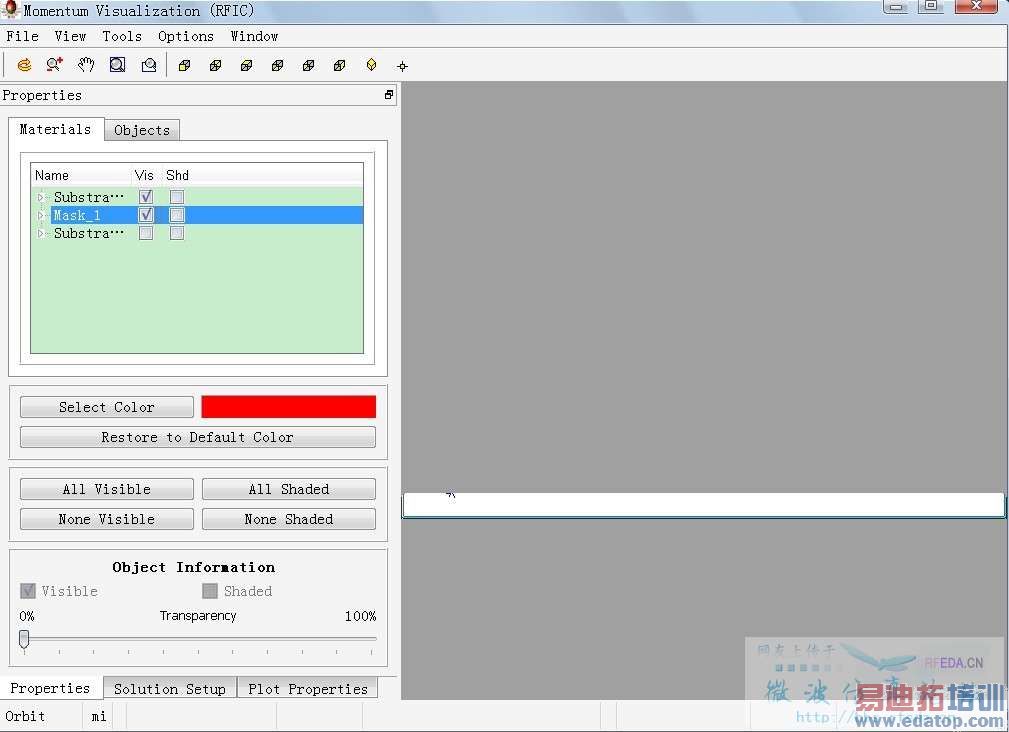1009x732 pixels.
Task: Expand the bottom Substrate tree node
Action: pos(41,233)
